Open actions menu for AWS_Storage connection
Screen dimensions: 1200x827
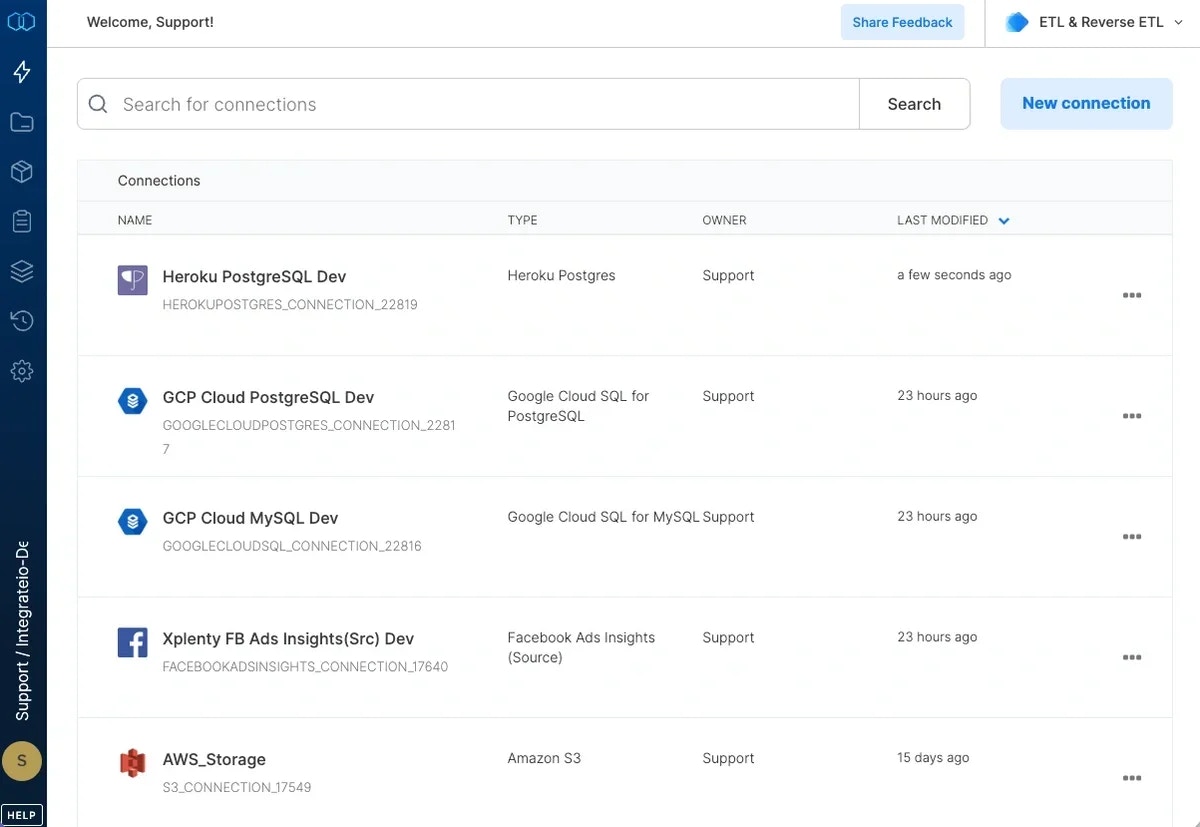1132,777
